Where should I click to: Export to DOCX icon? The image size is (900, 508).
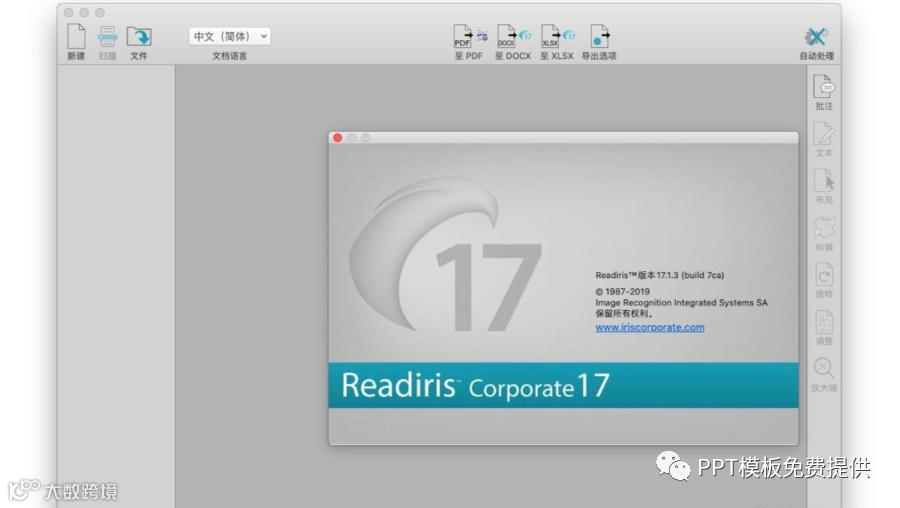513,36
